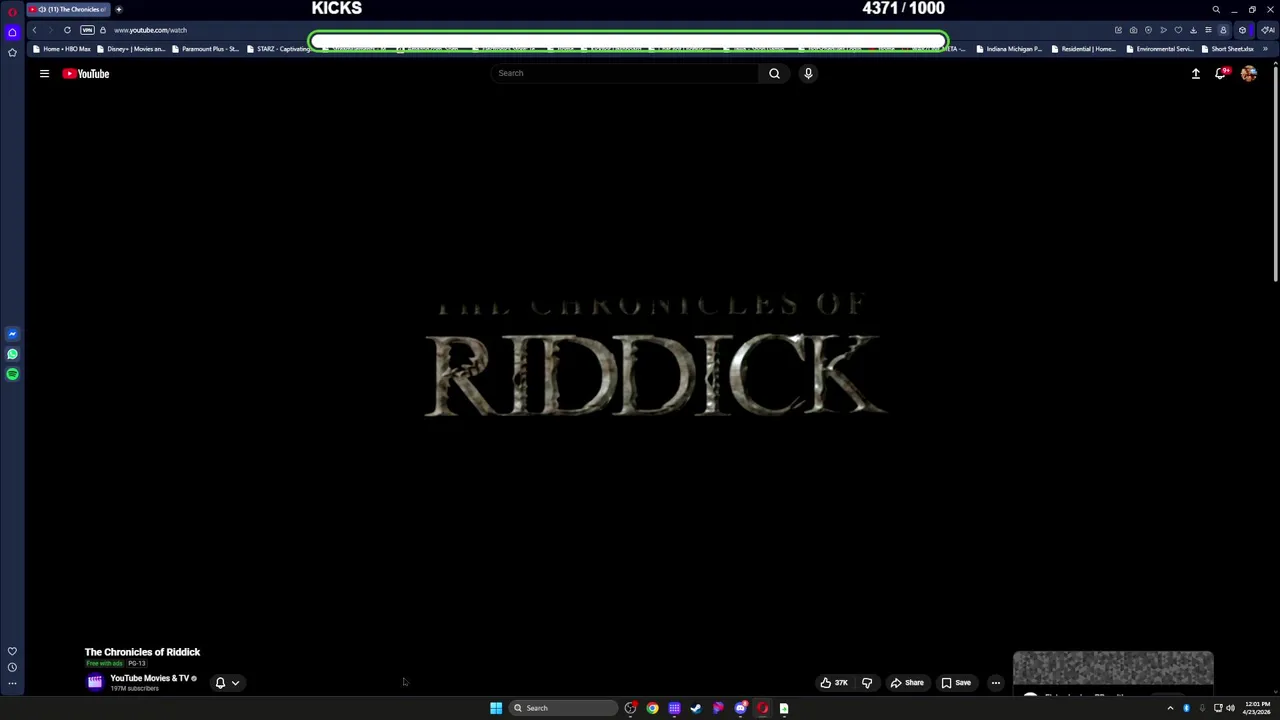Select The Chronicles of Riddick browser tab
Screen dimensions: 1280x720
(68, 9)
